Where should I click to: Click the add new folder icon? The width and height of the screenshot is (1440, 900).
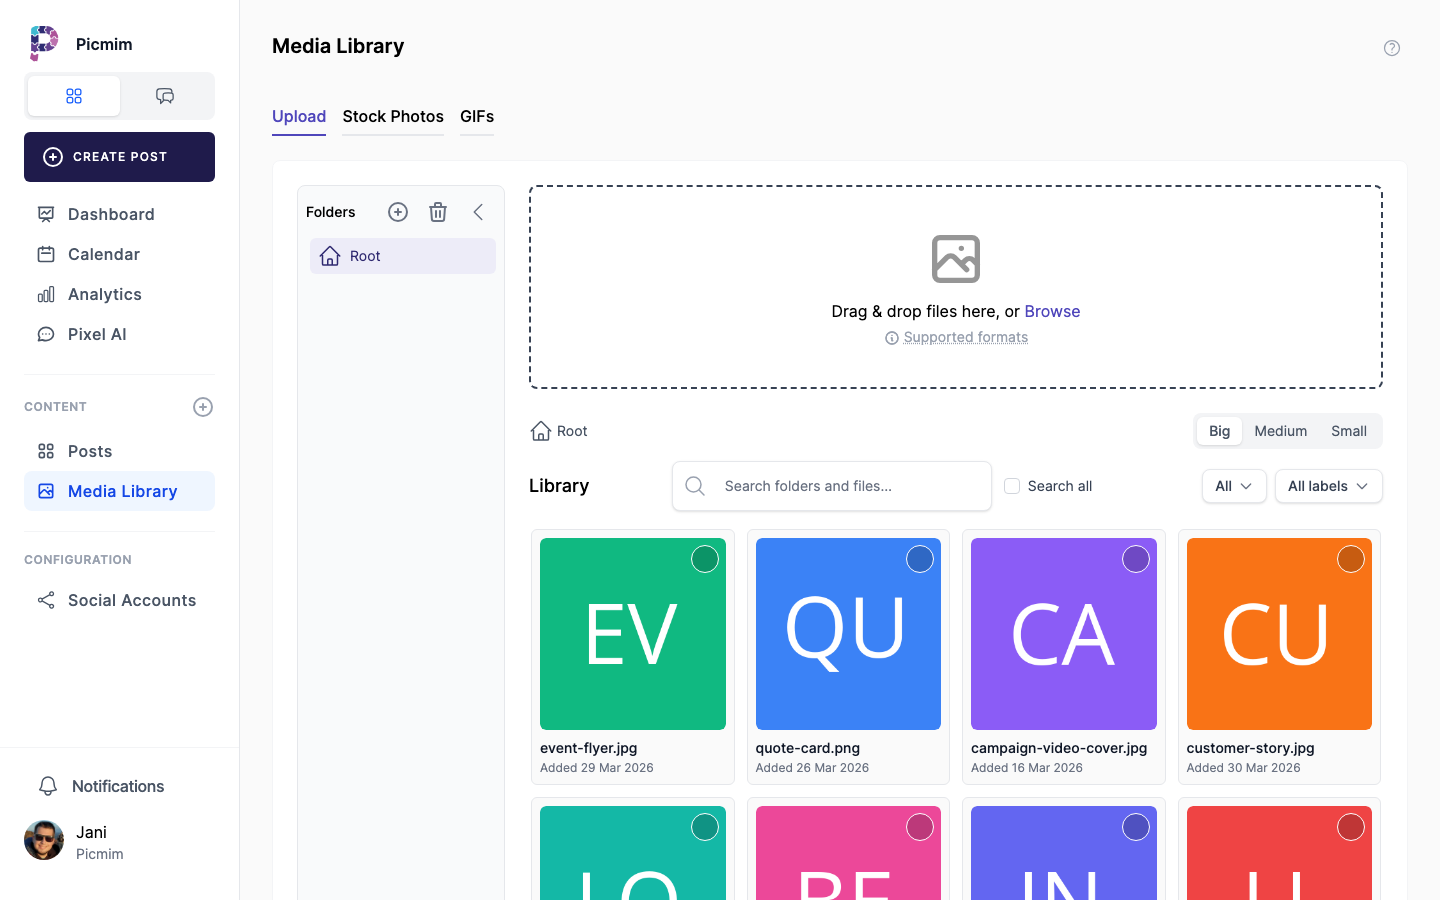pyautogui.click(x=398, y=212)
